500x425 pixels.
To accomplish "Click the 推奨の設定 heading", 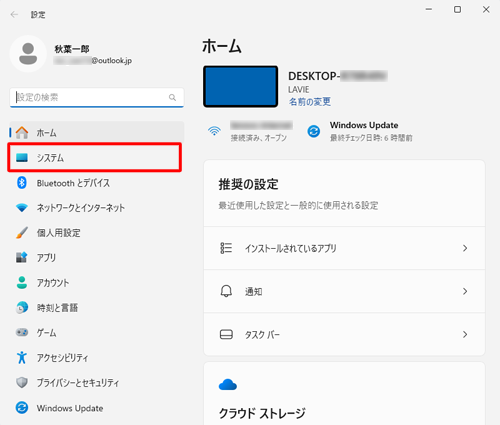I will [x=248, y=184].
